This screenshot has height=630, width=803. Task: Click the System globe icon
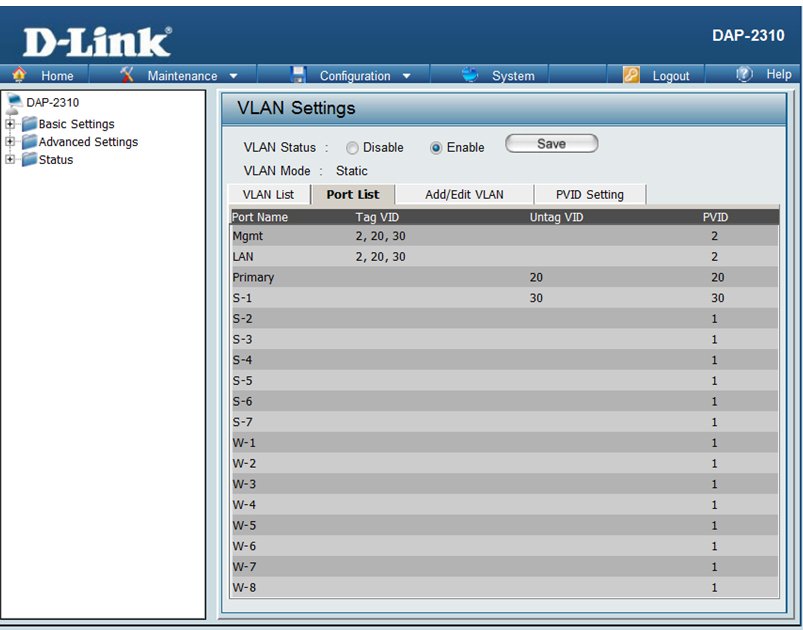coord(472,75)
